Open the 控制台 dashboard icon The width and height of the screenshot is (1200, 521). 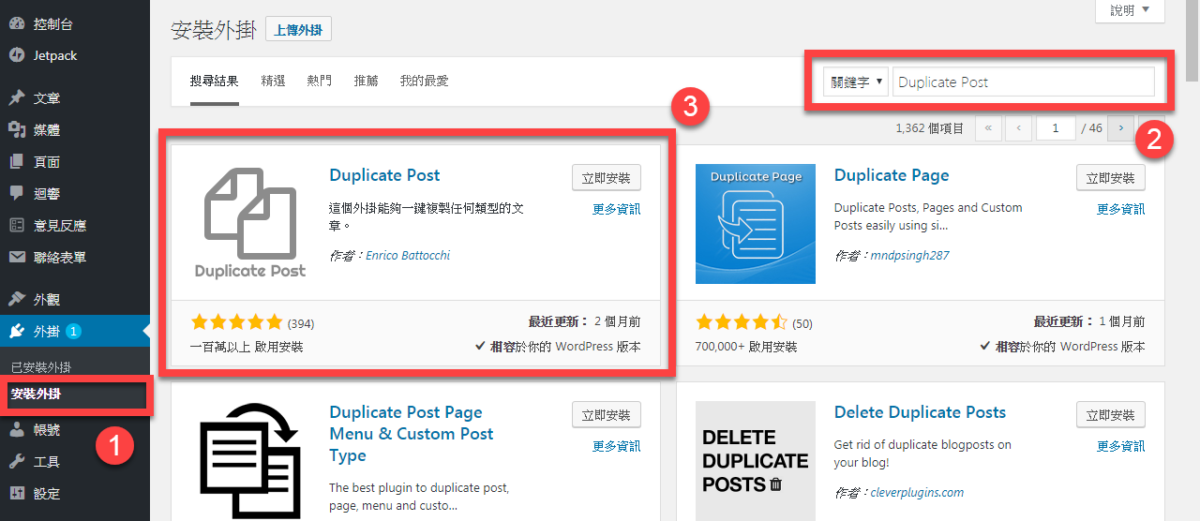[x=17, y=23]
